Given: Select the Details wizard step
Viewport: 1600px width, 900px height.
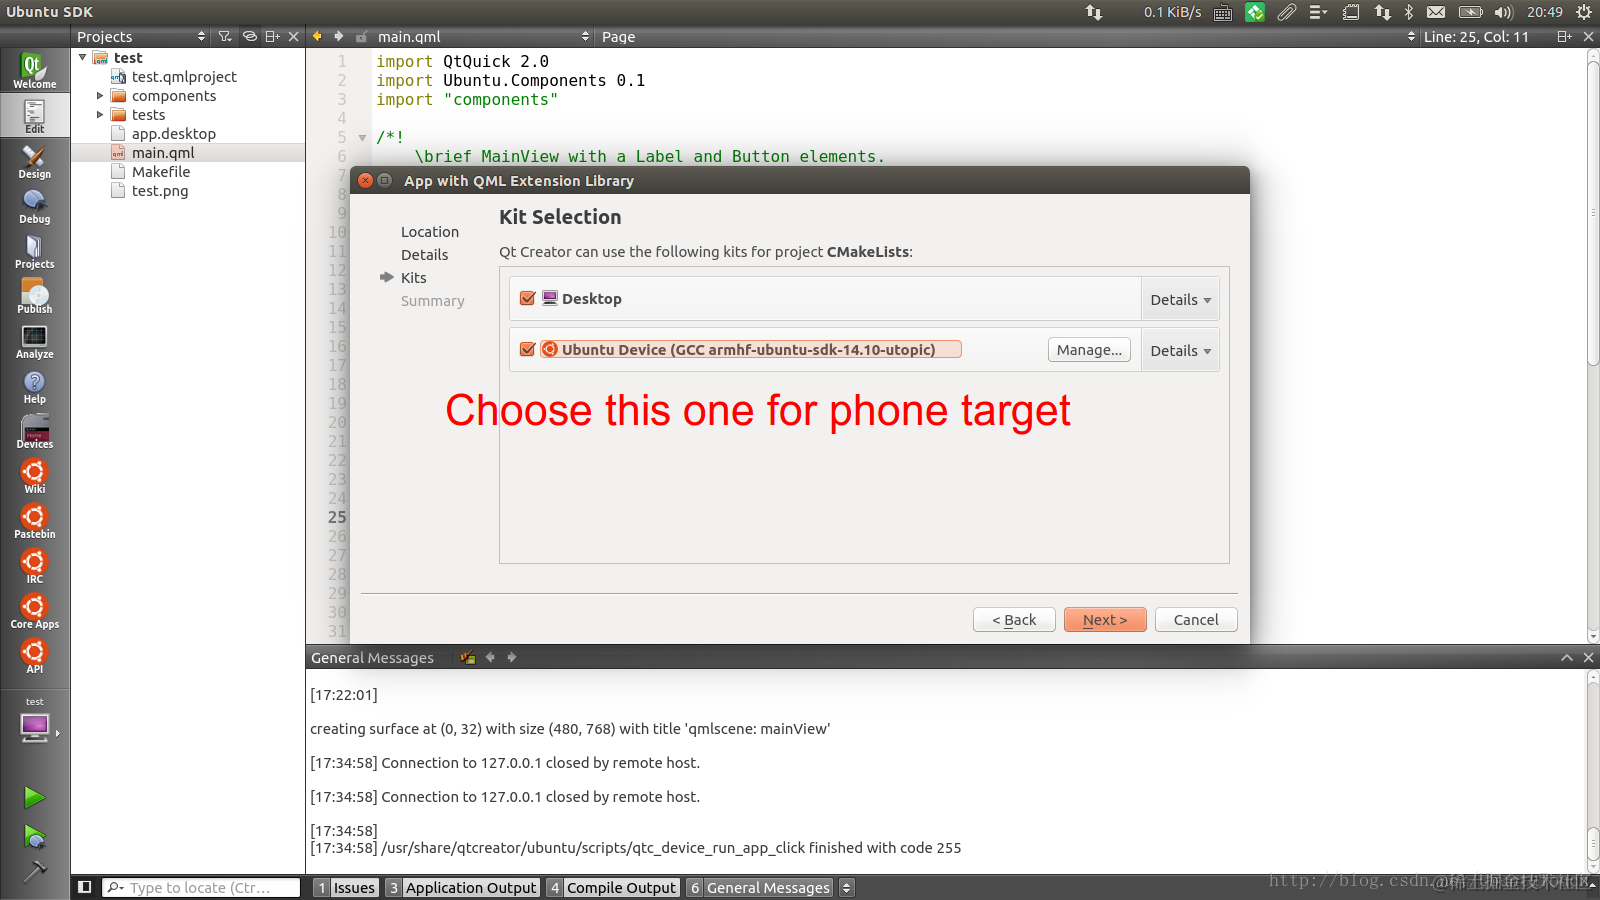Looking at the screenshot, I should [425, 255].
